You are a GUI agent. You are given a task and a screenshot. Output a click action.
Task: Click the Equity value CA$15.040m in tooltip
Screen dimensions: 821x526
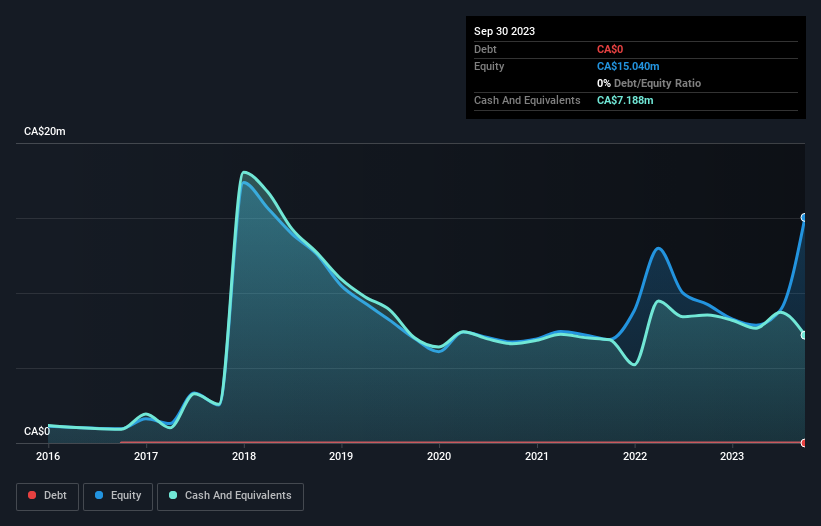tap(628, 66)
